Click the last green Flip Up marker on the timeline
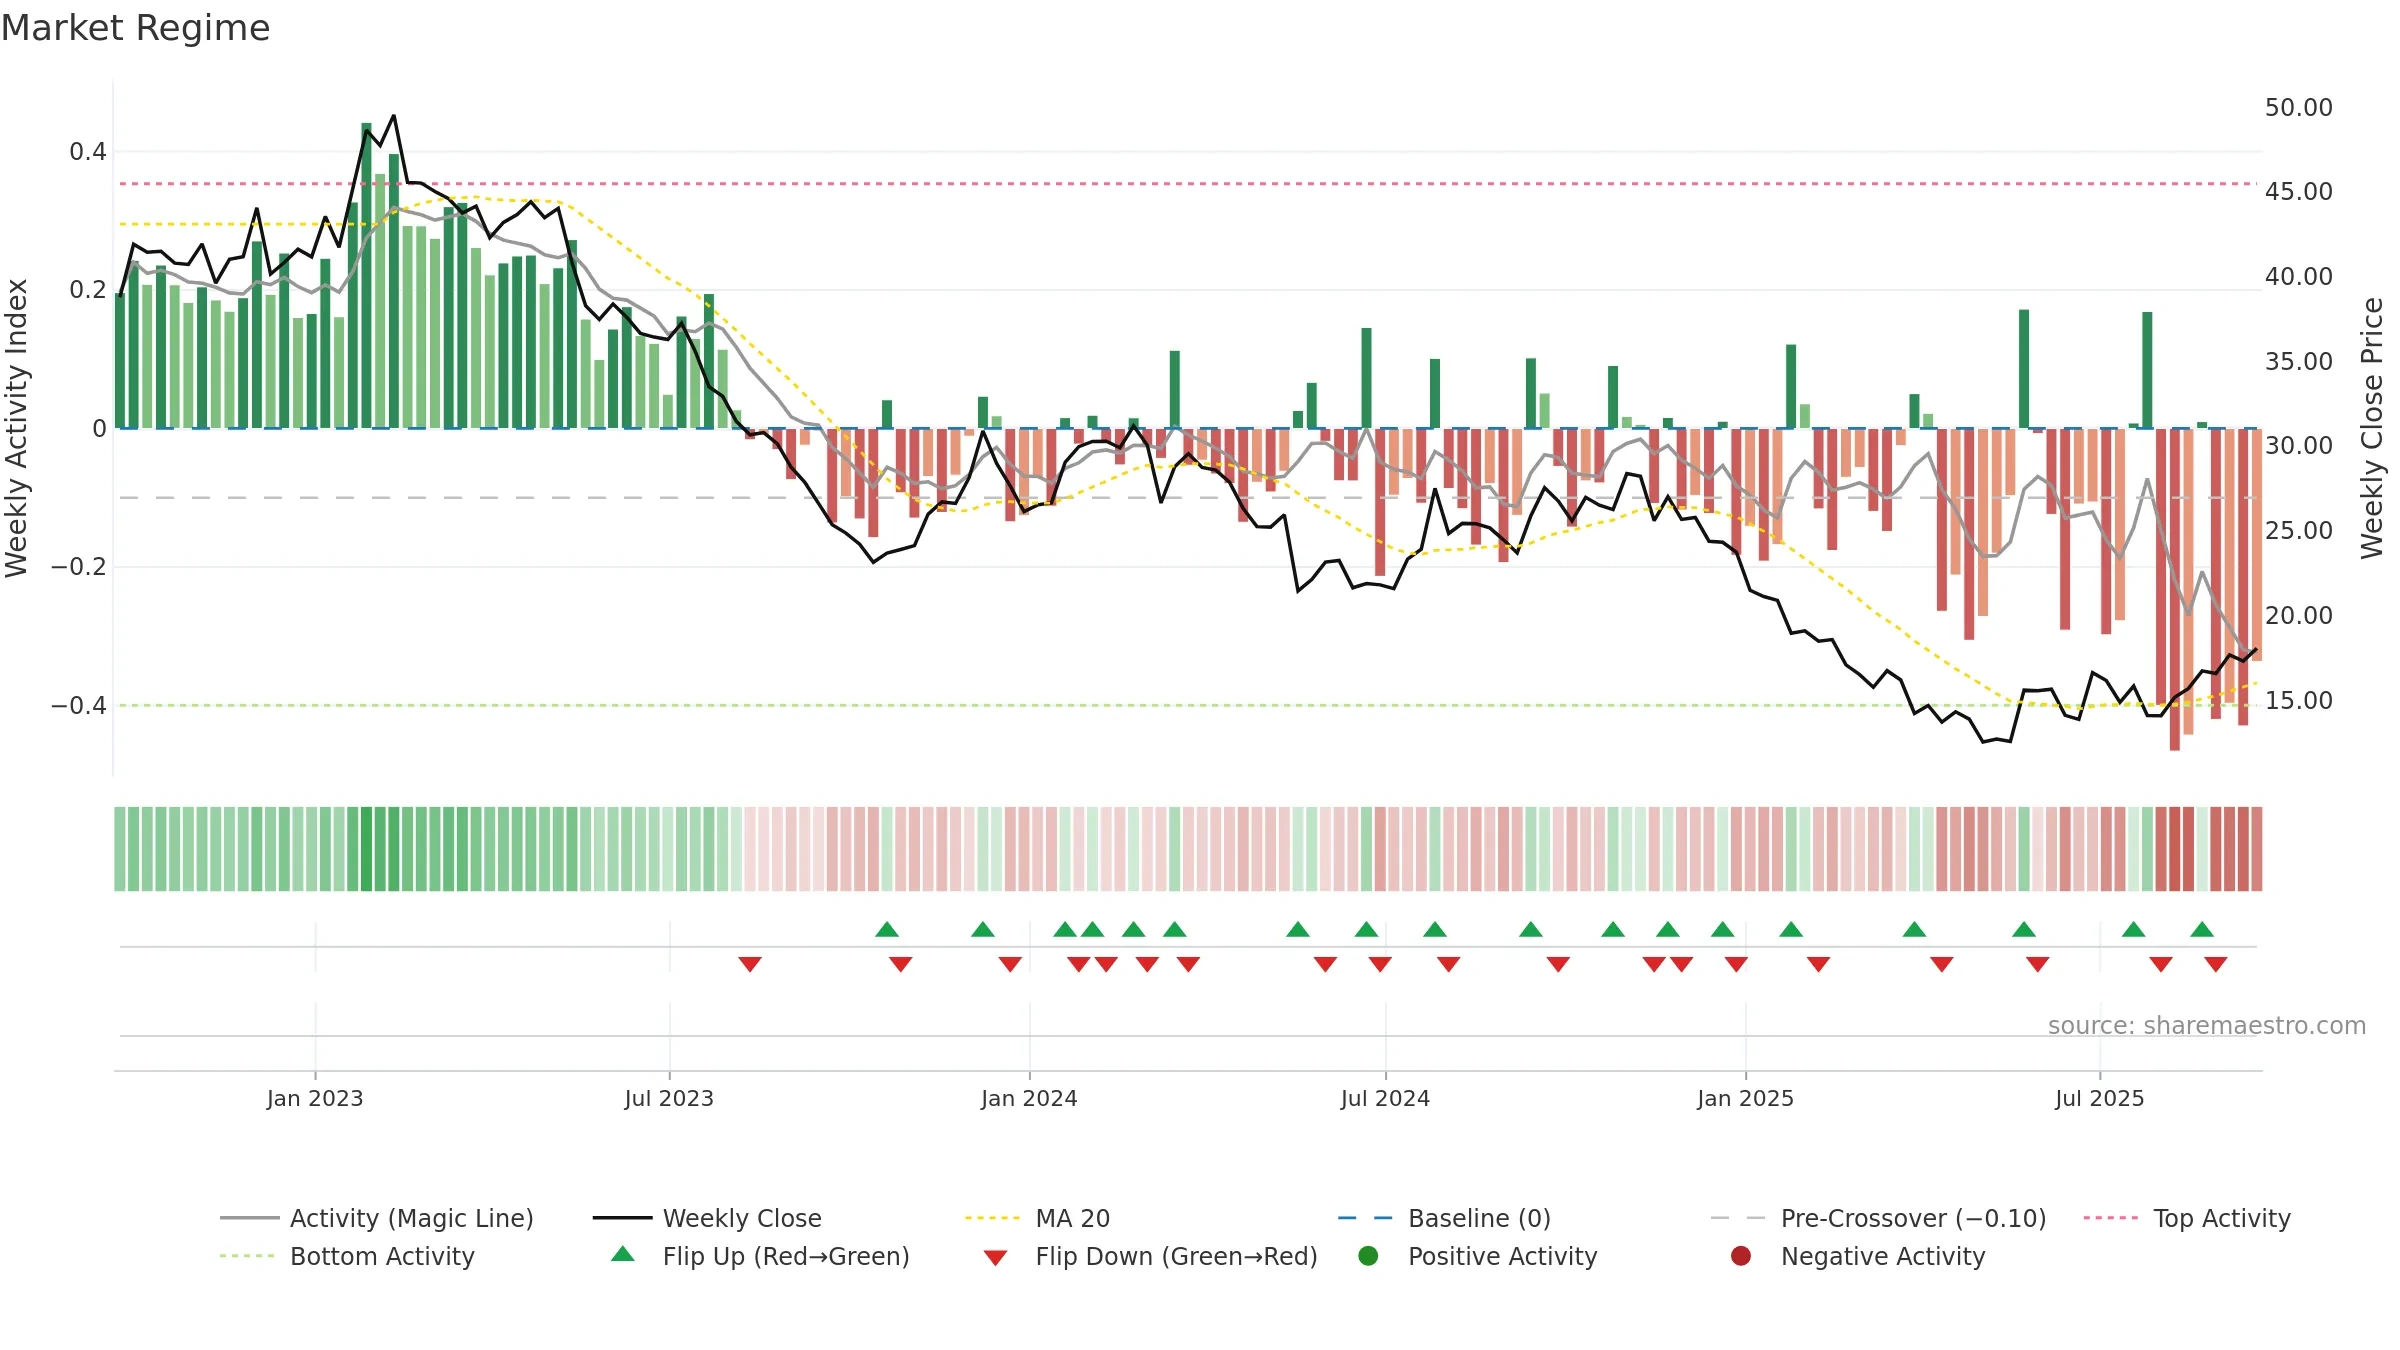The height and width of the screenshot is (1350, 2400). coord(2202,929)
